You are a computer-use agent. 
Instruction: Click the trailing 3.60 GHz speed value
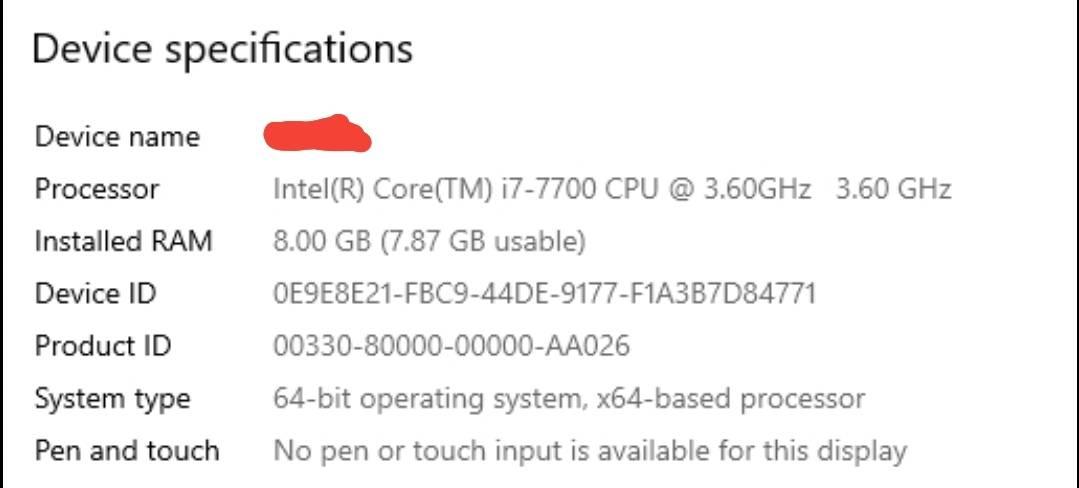[893, 189]
